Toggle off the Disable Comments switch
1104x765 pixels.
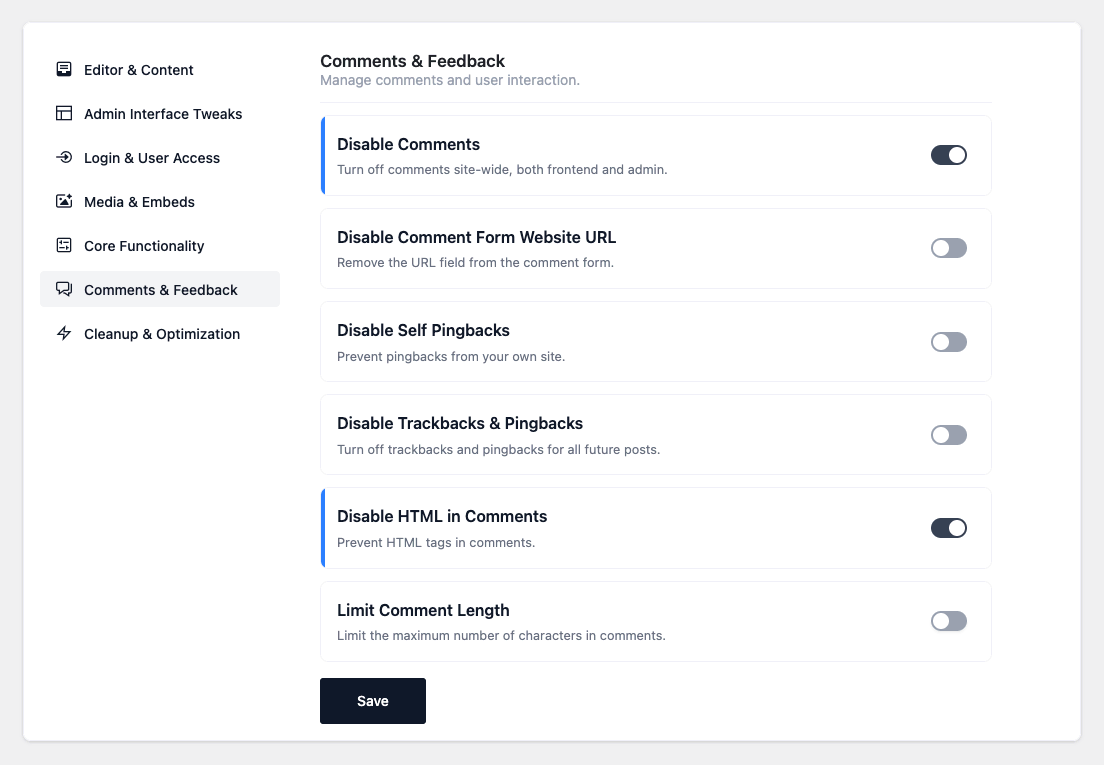click(948, 155)
